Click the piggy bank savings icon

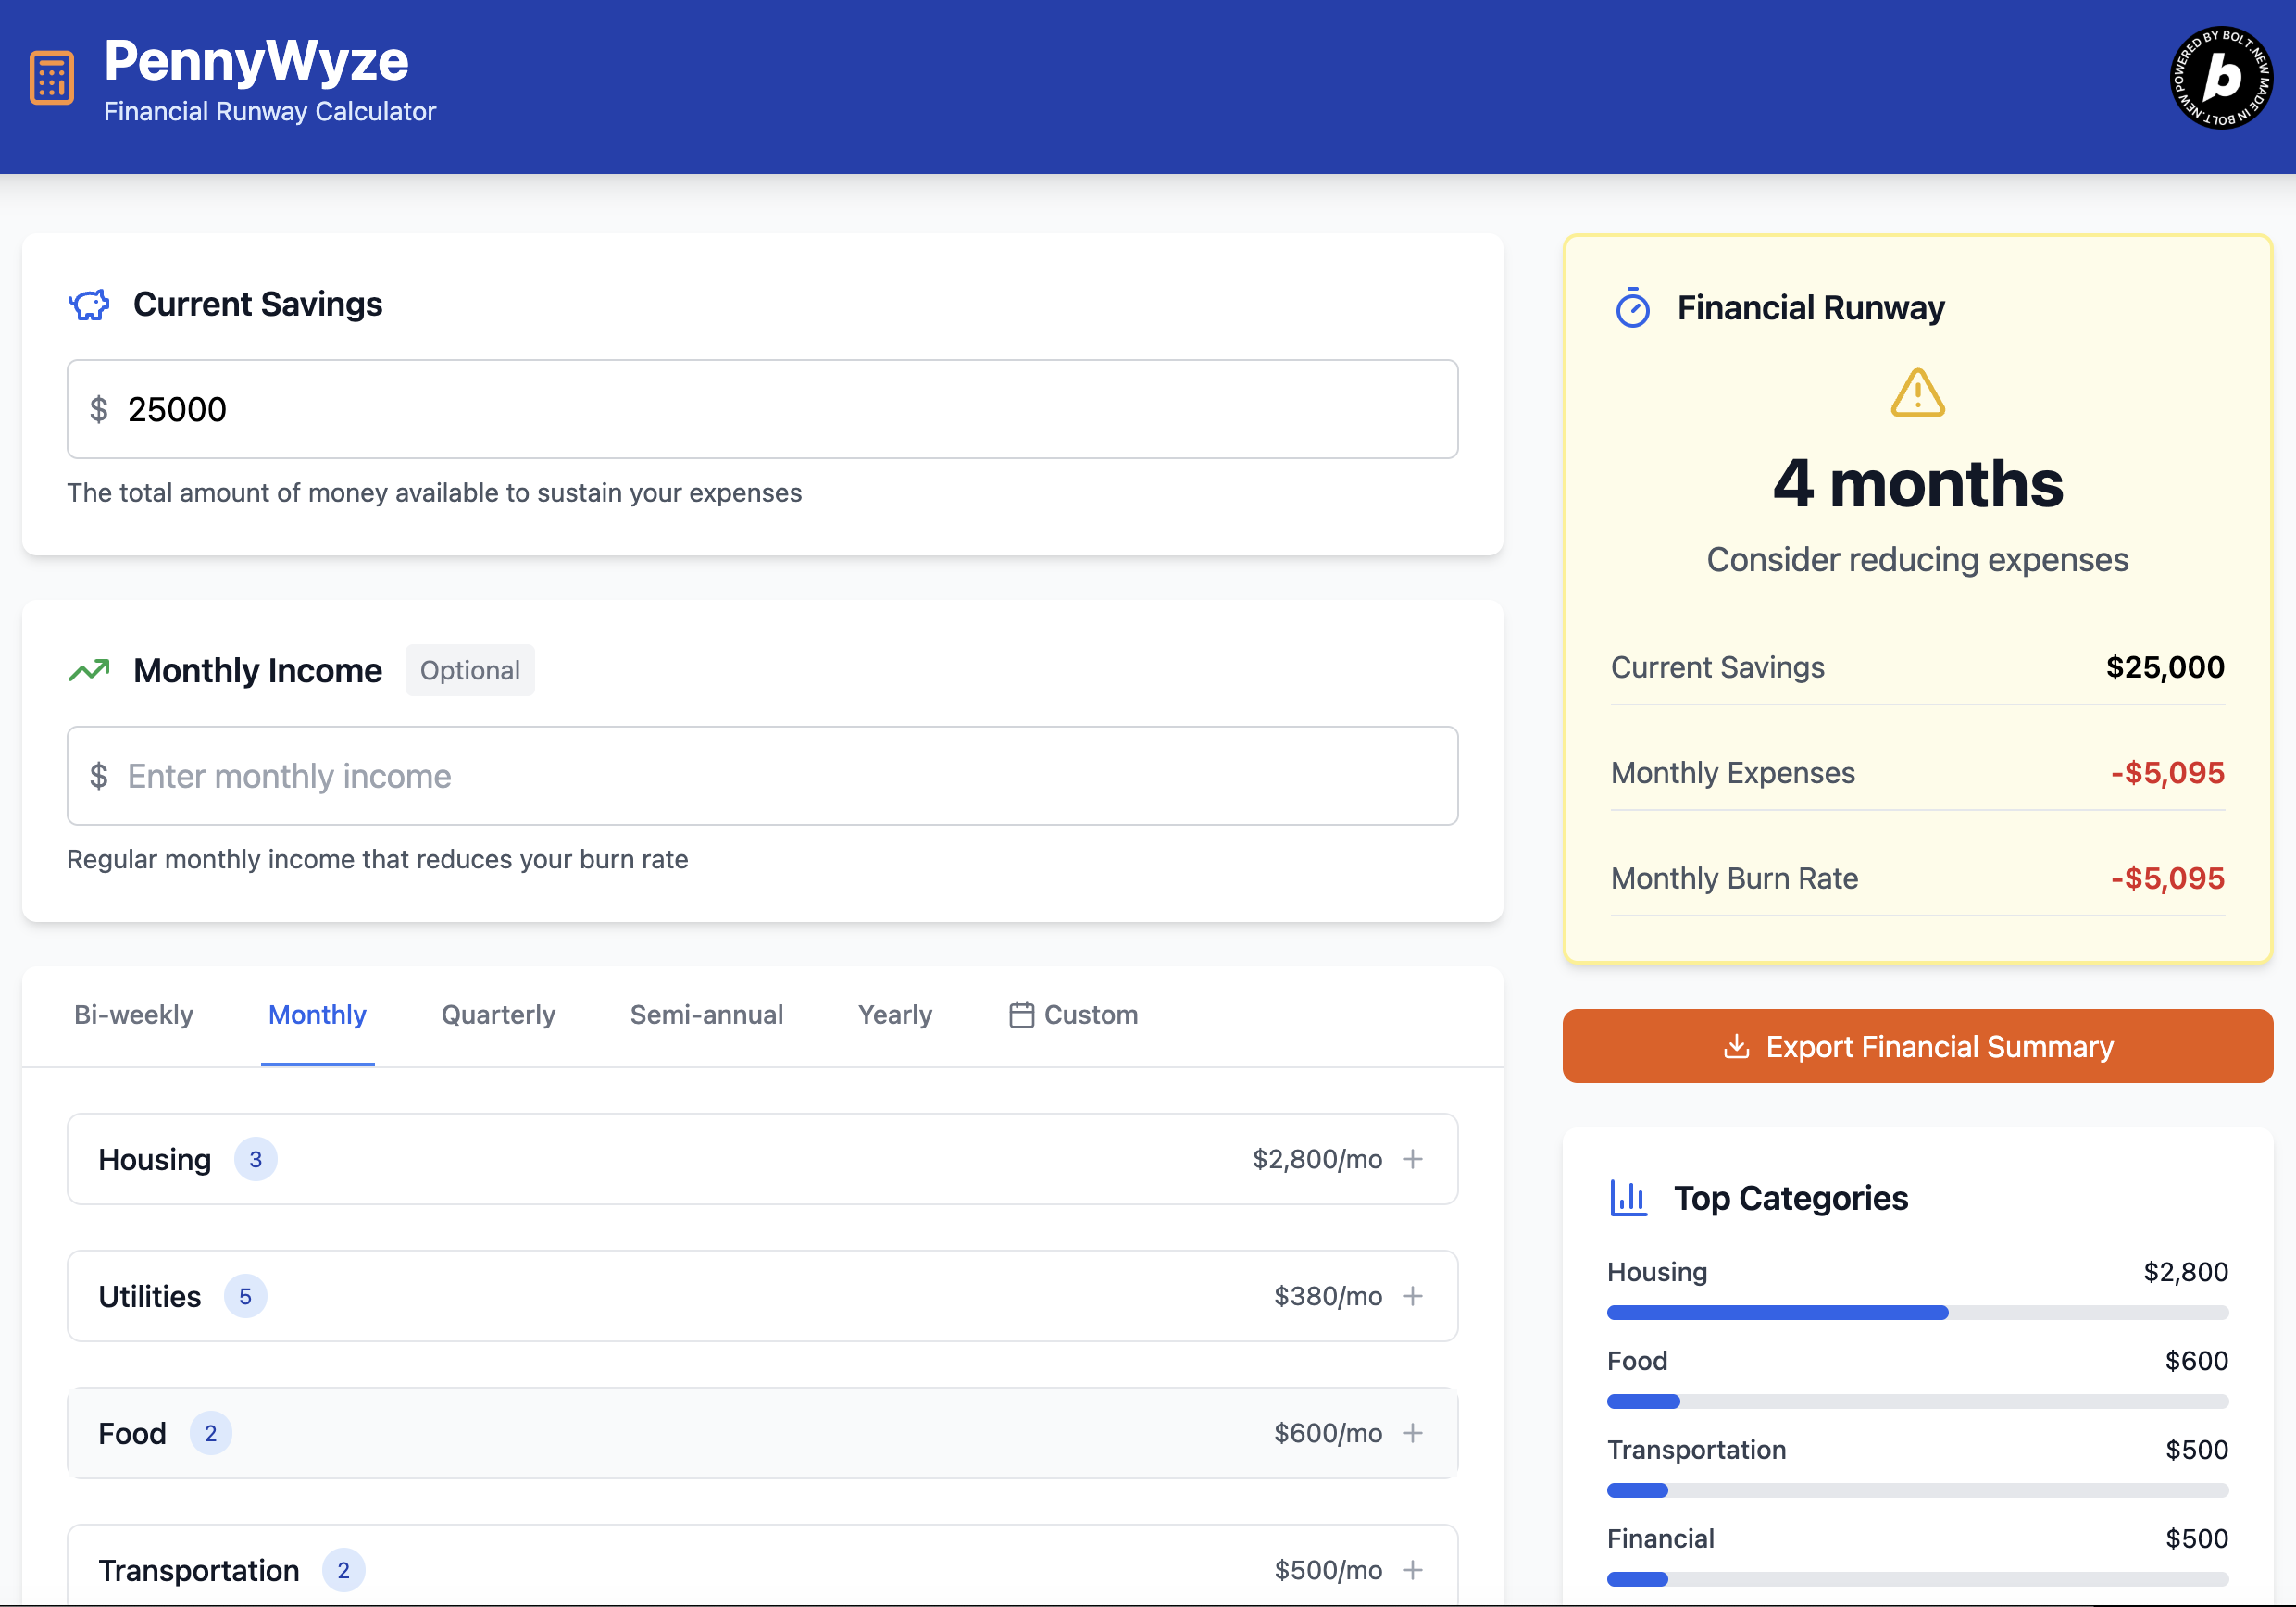coord(89,305)
